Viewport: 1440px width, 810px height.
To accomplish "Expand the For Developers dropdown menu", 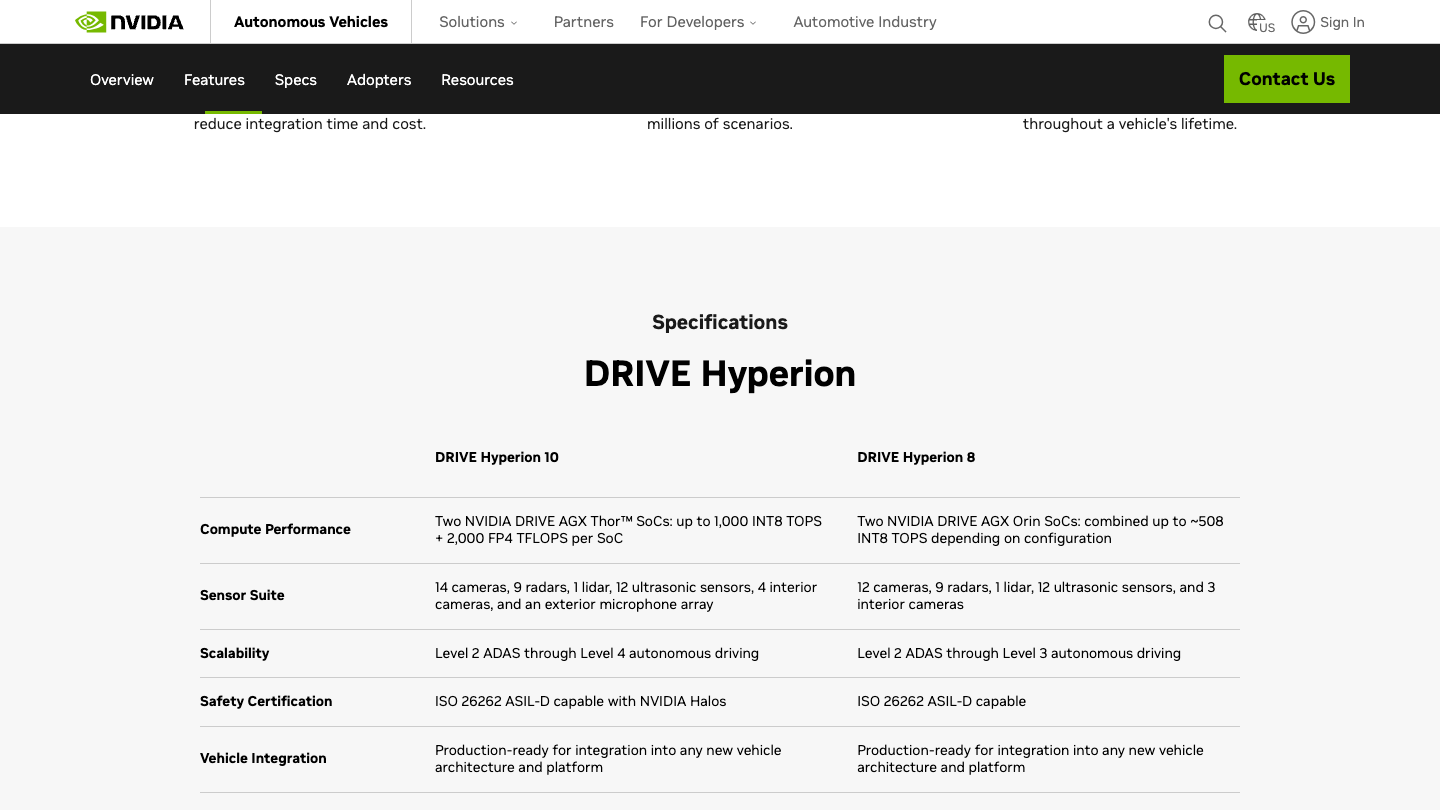I will pyautogui.click(x=698, y=22).
